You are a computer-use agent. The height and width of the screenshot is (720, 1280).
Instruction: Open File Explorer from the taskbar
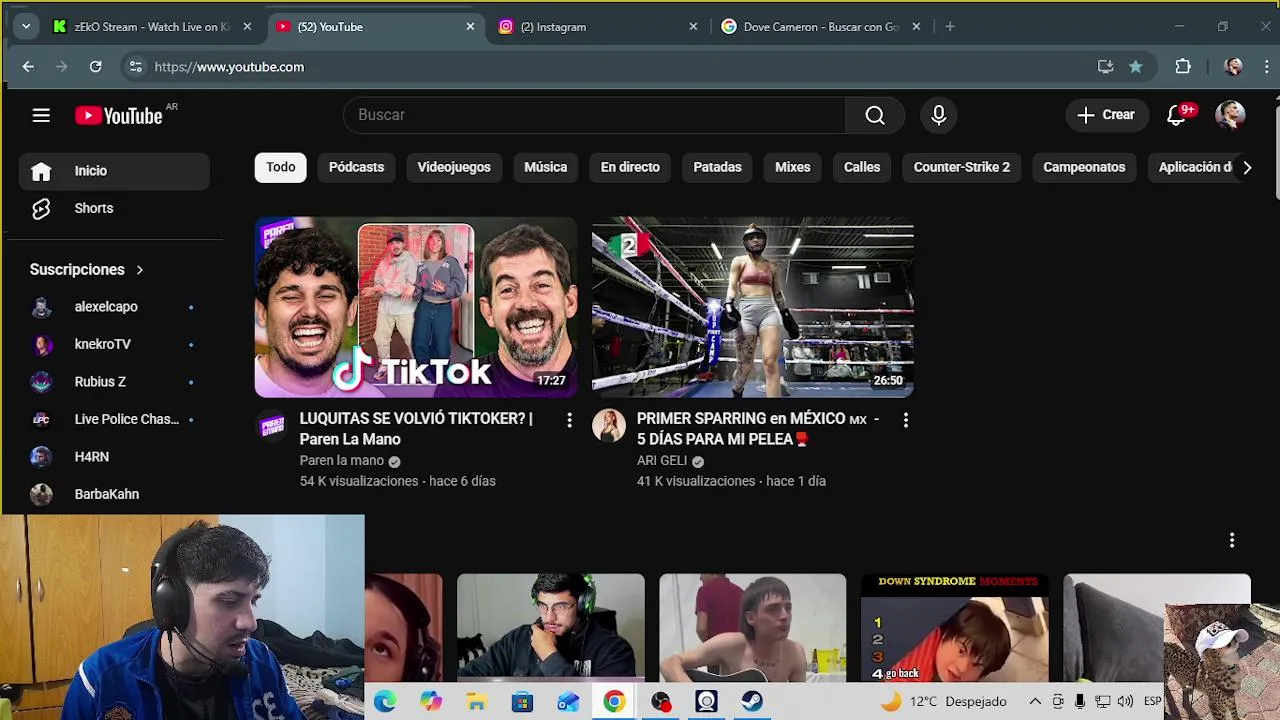coord(476,702)
